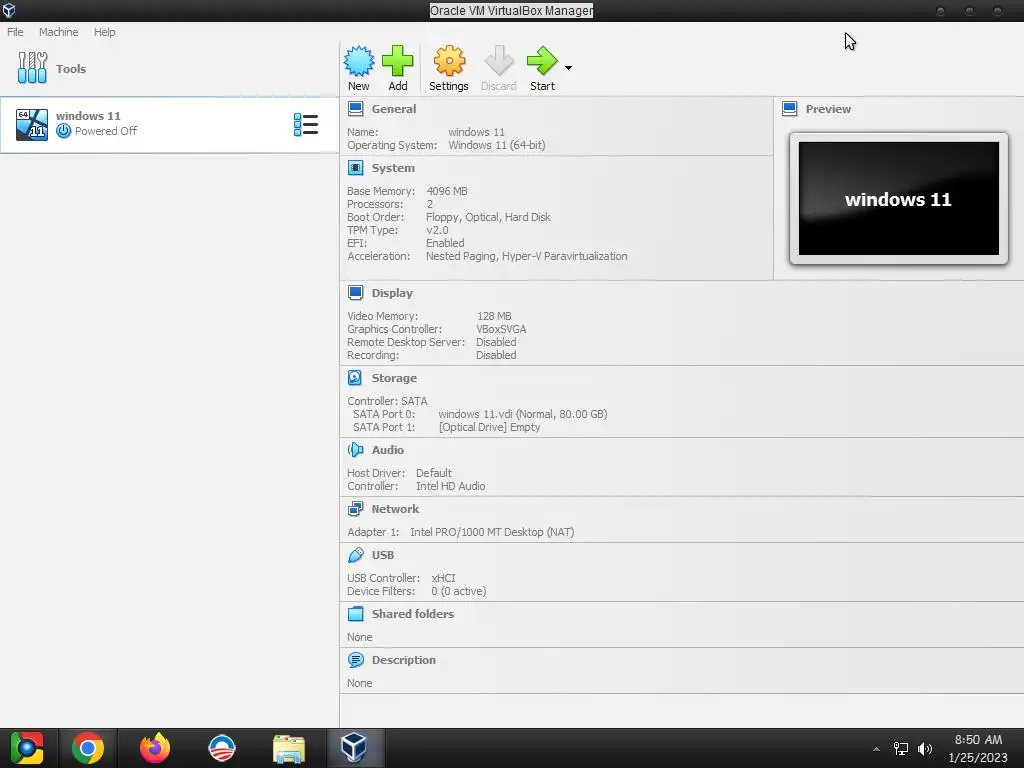Click the Audio section speaker icon

(x=355, y=450)
